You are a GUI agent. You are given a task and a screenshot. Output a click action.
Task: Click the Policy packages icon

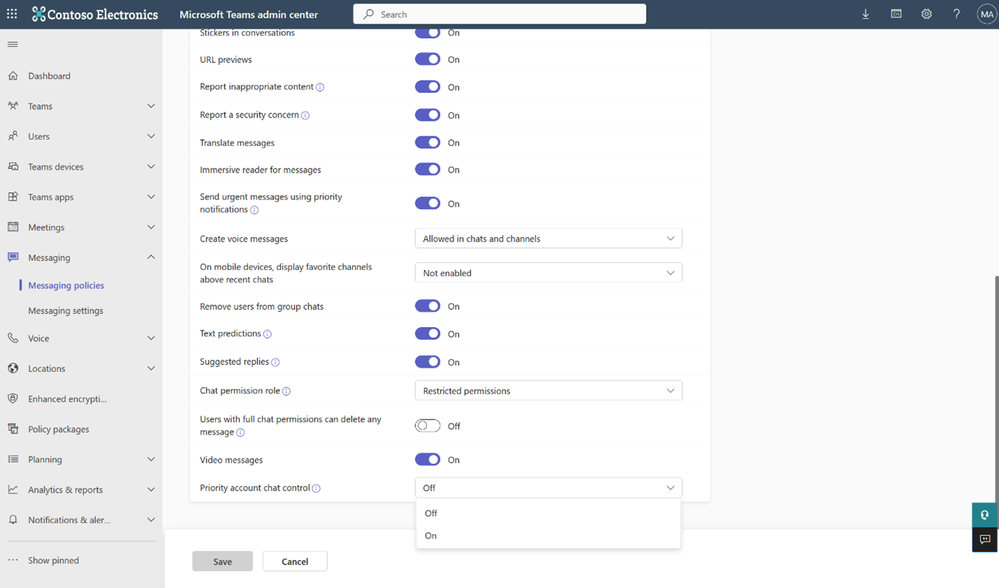[13, 429]
